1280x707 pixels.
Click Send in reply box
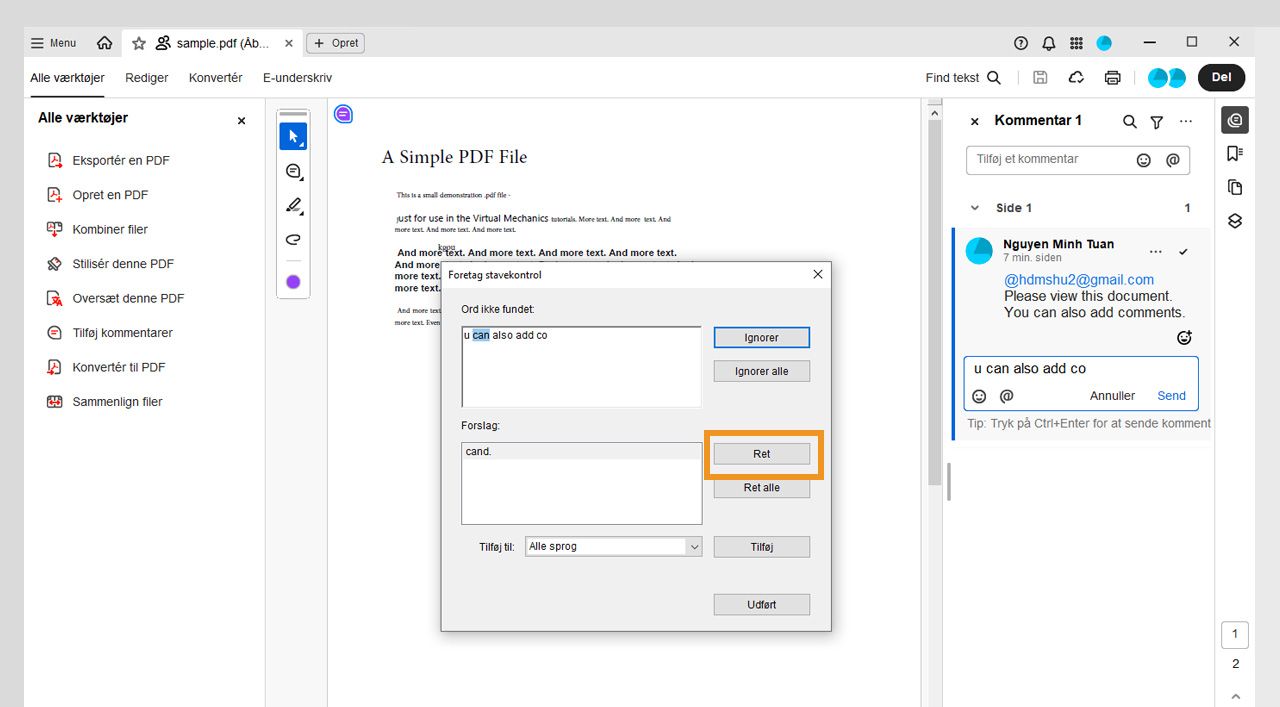(x=1171, y=396)
